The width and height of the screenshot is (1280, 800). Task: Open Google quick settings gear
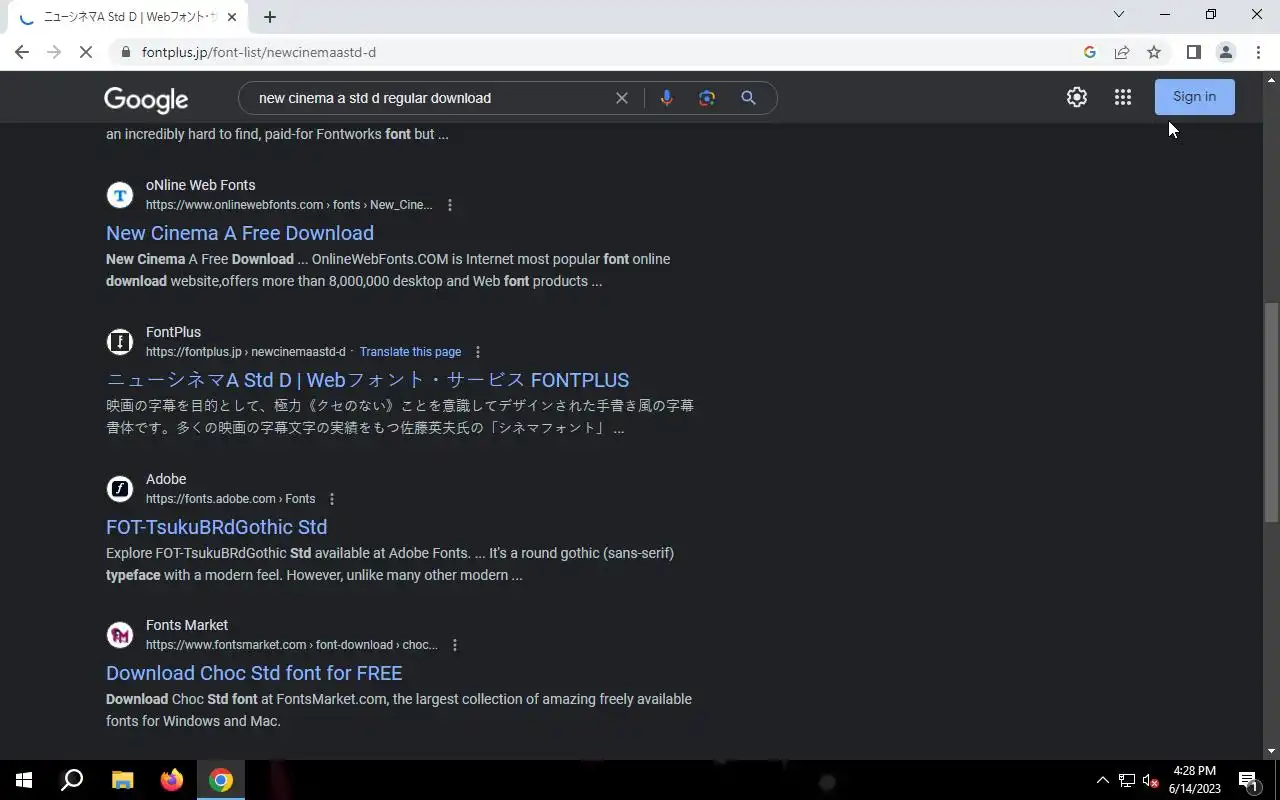click(x=1077, y=97)
